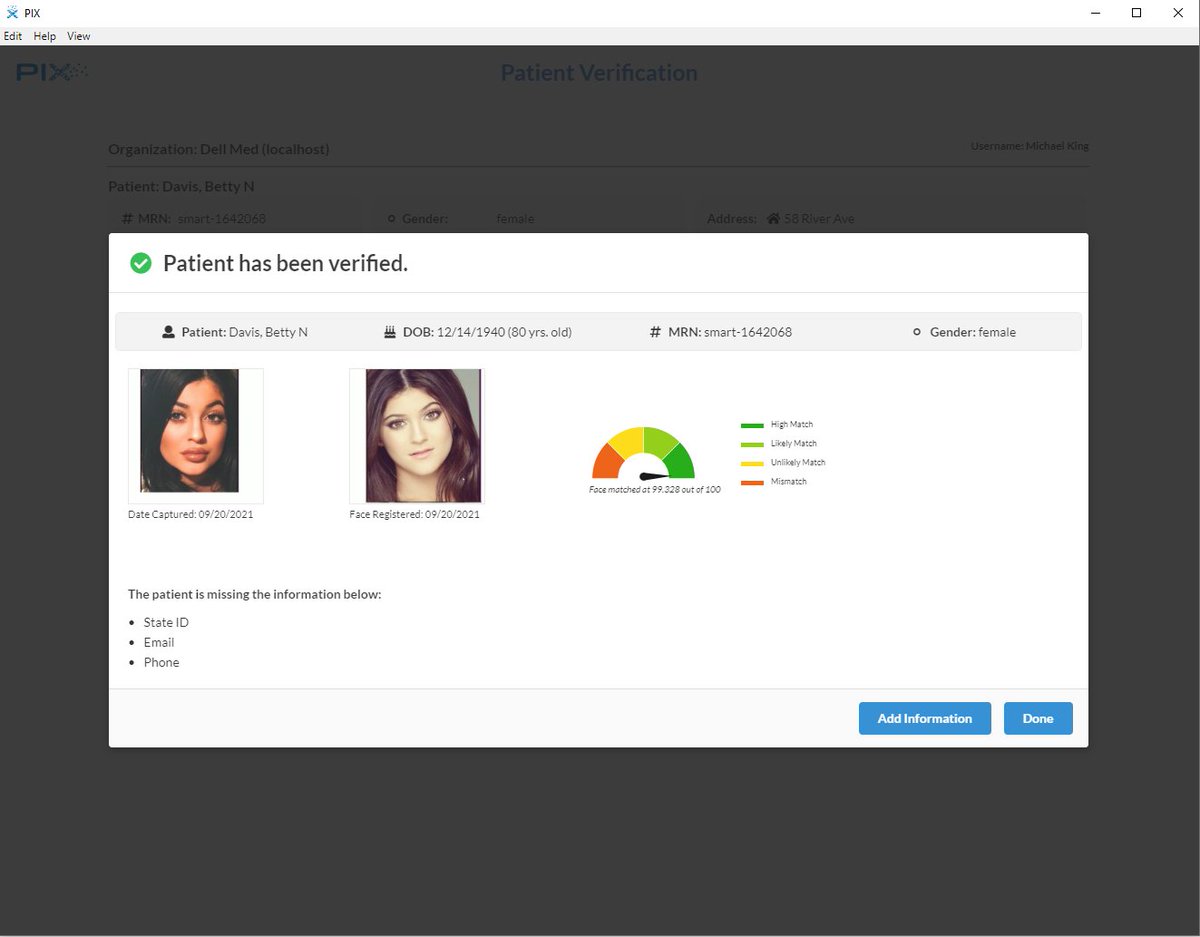The height and width of the screenshot is (937, 1200).
Task: Click 'Patient has been verified.' heading
Action: click(x=285, y=264)
